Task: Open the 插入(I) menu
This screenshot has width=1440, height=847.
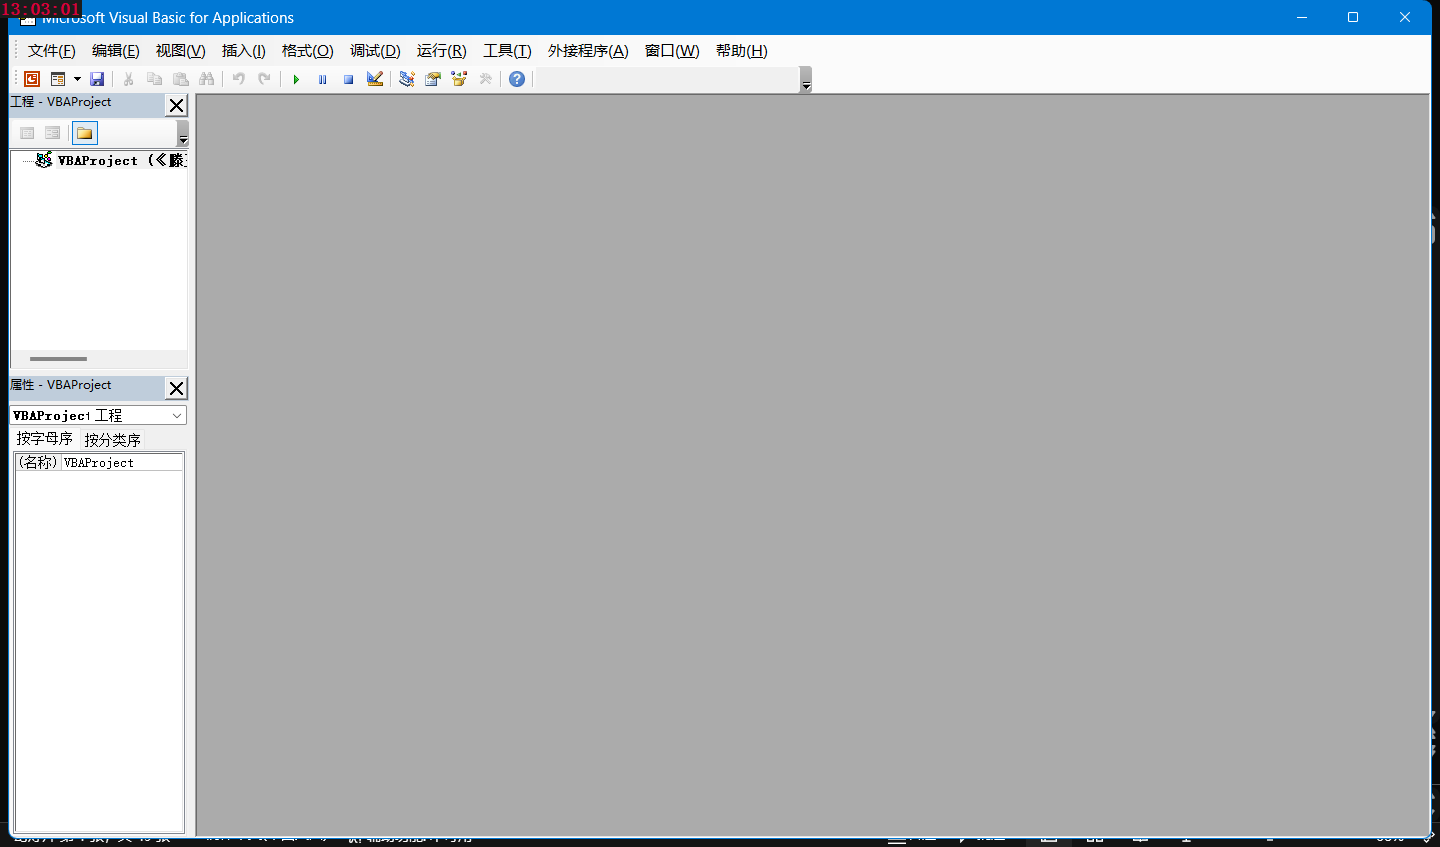Action: pyautogui.click(x=244, y=51)
